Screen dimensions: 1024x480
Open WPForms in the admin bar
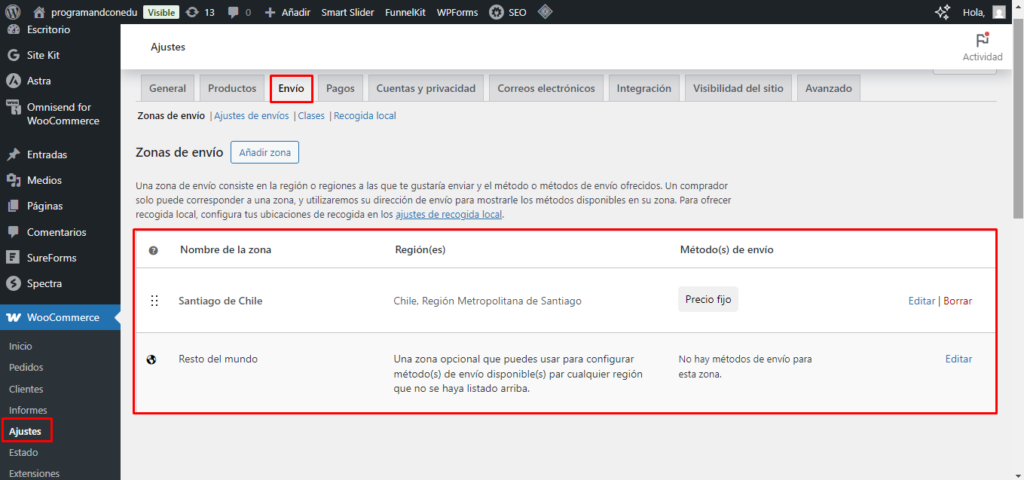point(456,12)
